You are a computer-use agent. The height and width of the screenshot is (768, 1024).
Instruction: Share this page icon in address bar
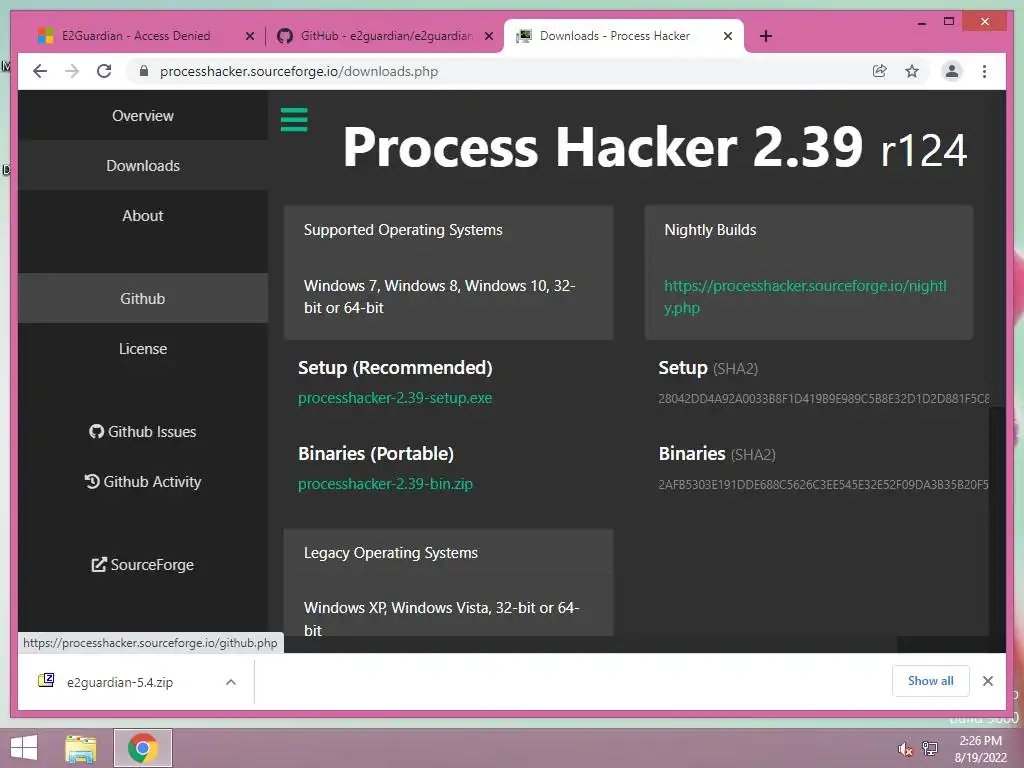point(880,71)
